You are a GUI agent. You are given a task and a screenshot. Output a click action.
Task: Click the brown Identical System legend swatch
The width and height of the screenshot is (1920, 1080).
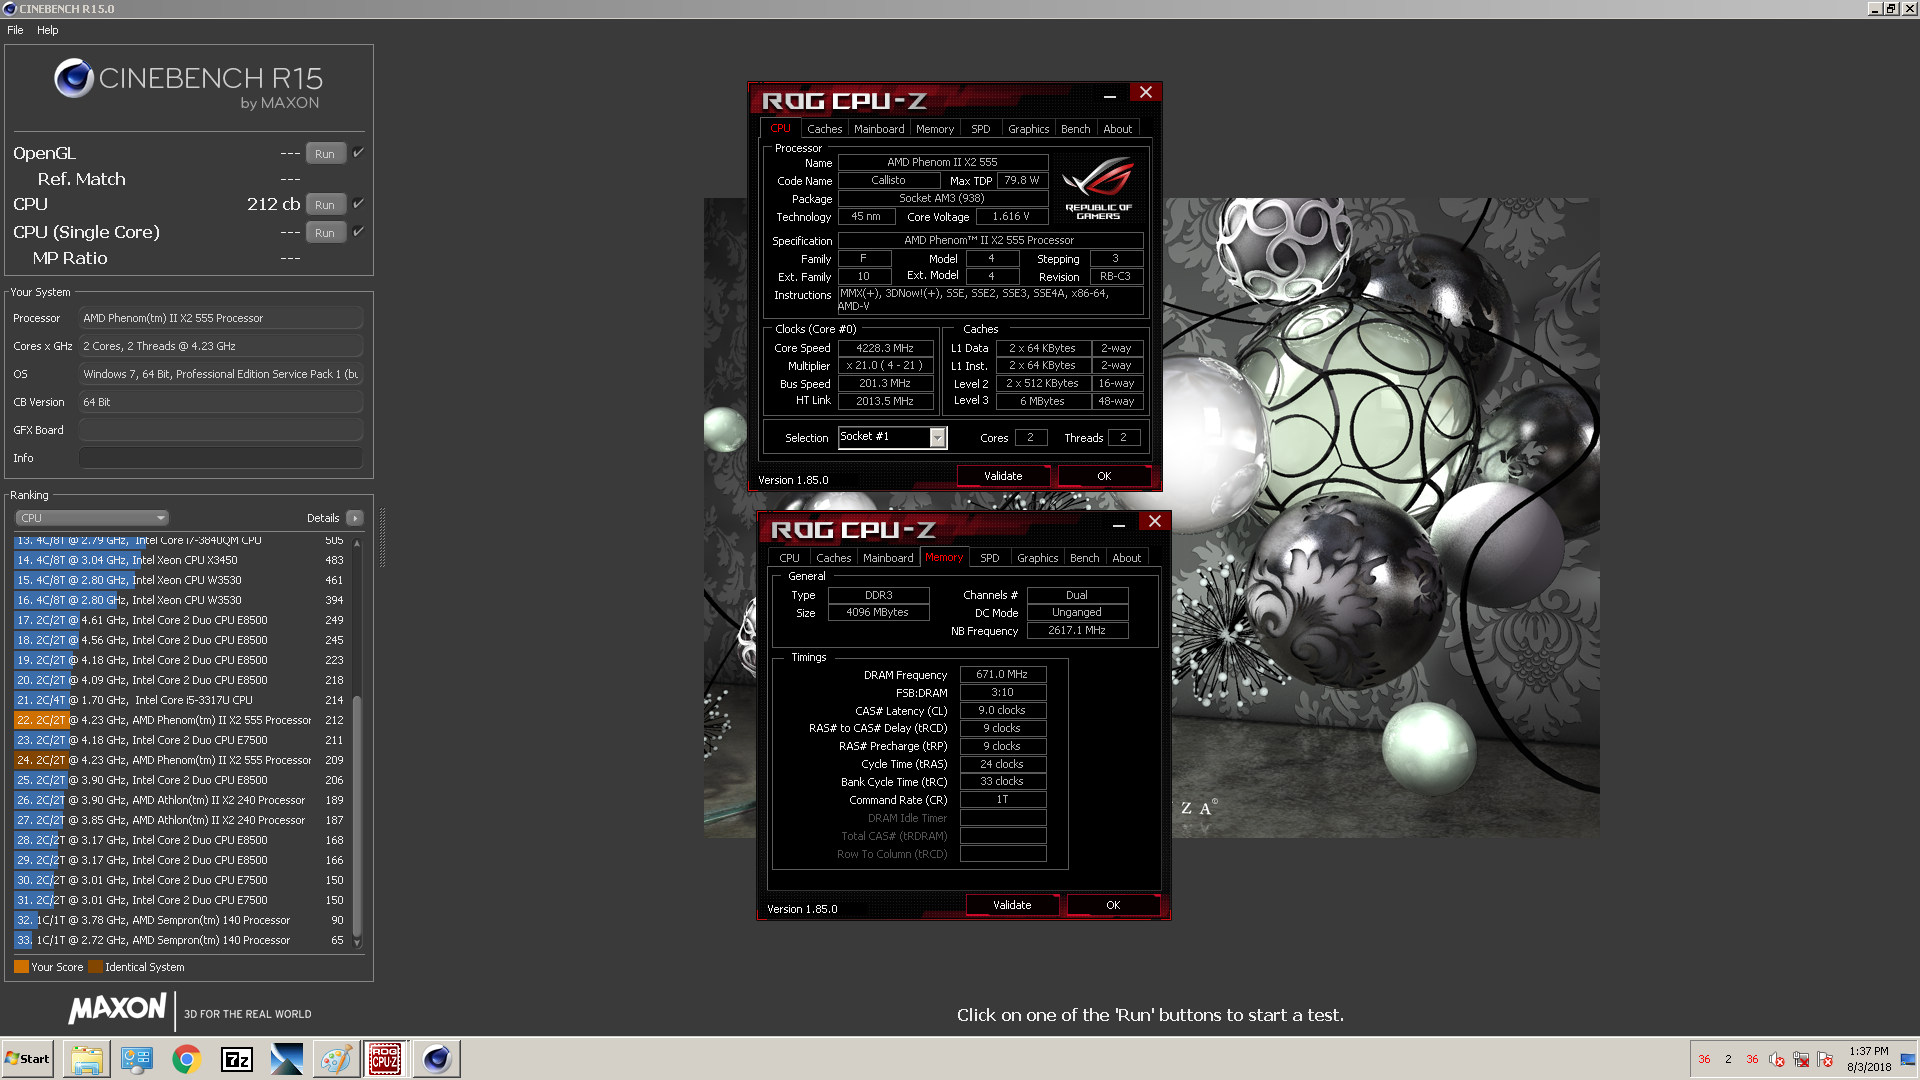pyautogui.click(x=95, y=967)
